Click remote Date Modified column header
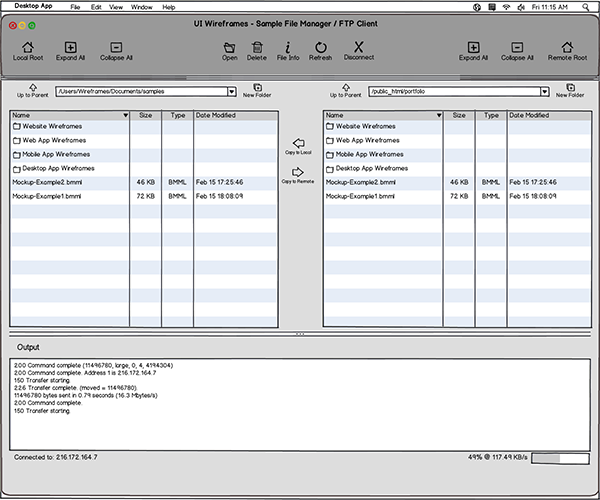600x500 pixels. (x=549, y=115)
